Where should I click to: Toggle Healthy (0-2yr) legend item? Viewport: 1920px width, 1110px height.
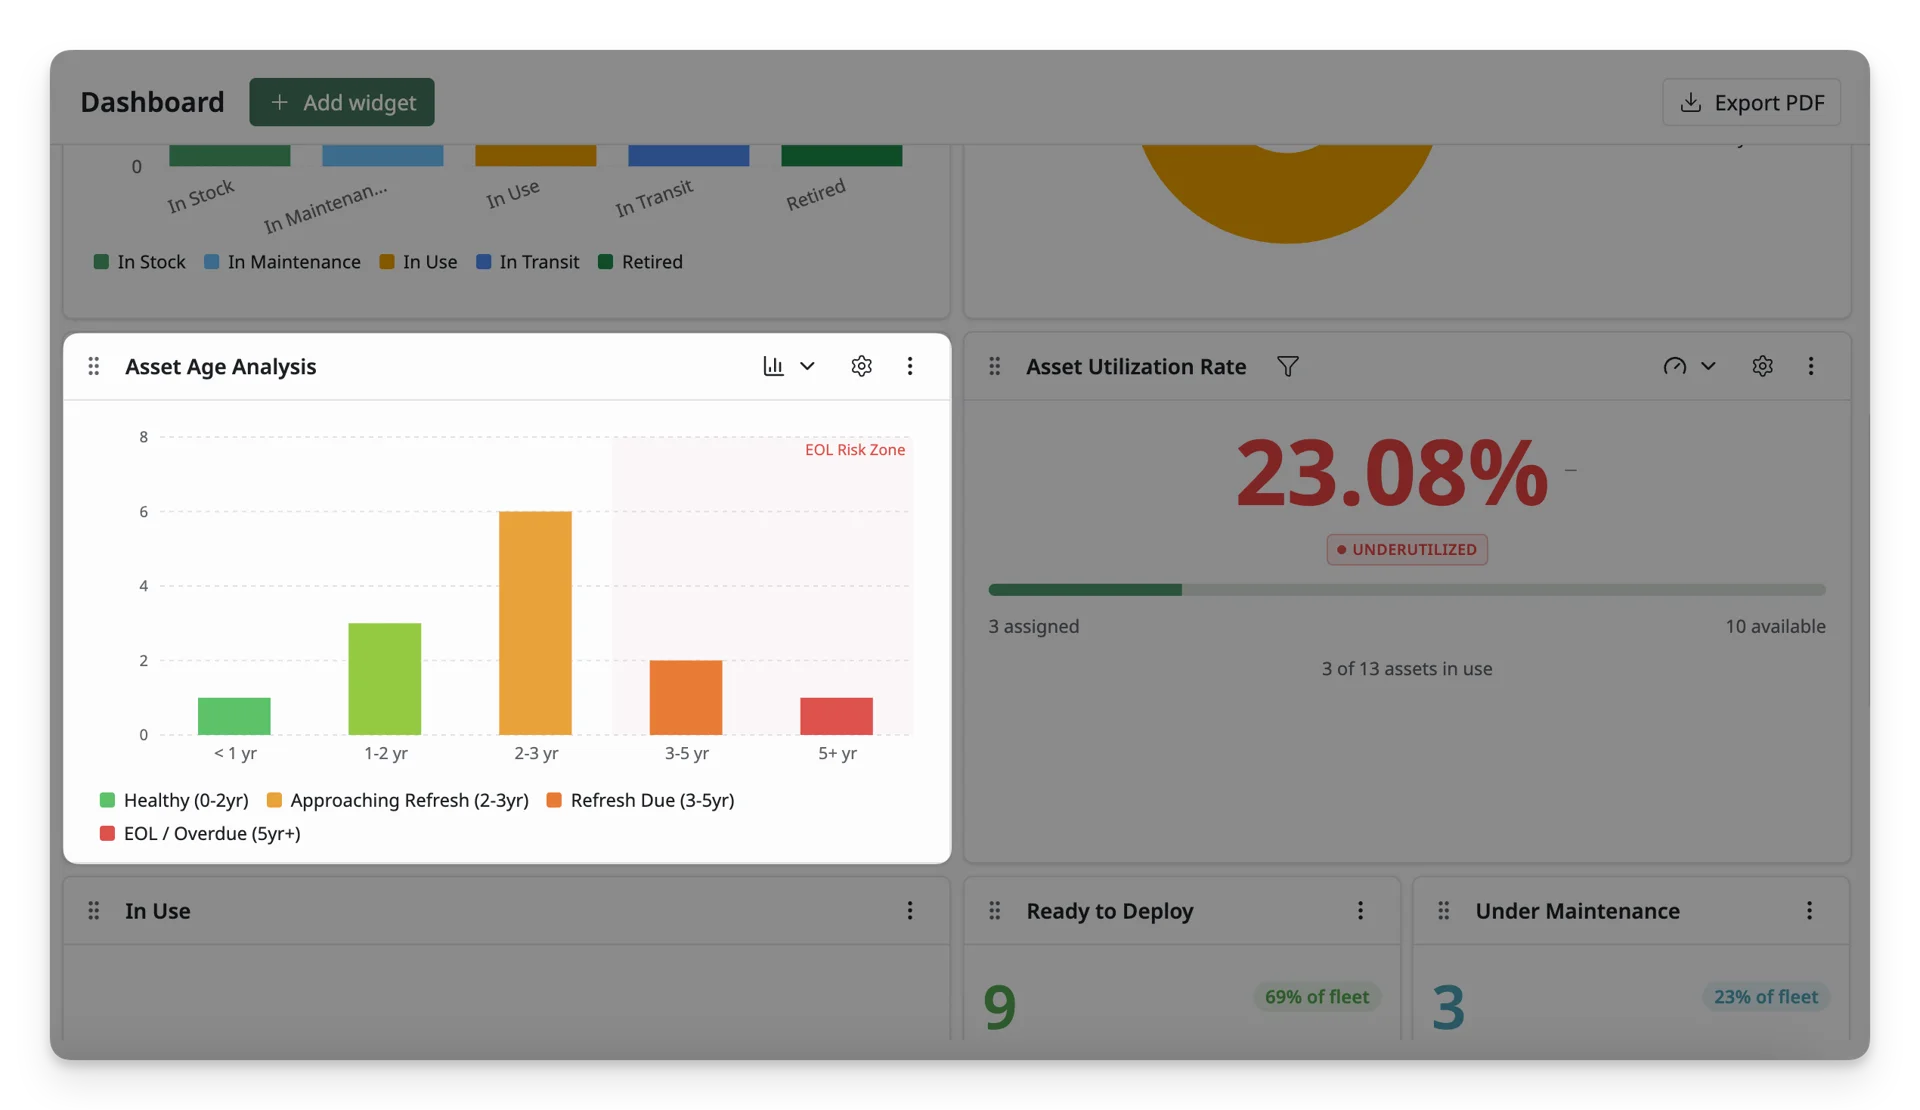(174, 800)
